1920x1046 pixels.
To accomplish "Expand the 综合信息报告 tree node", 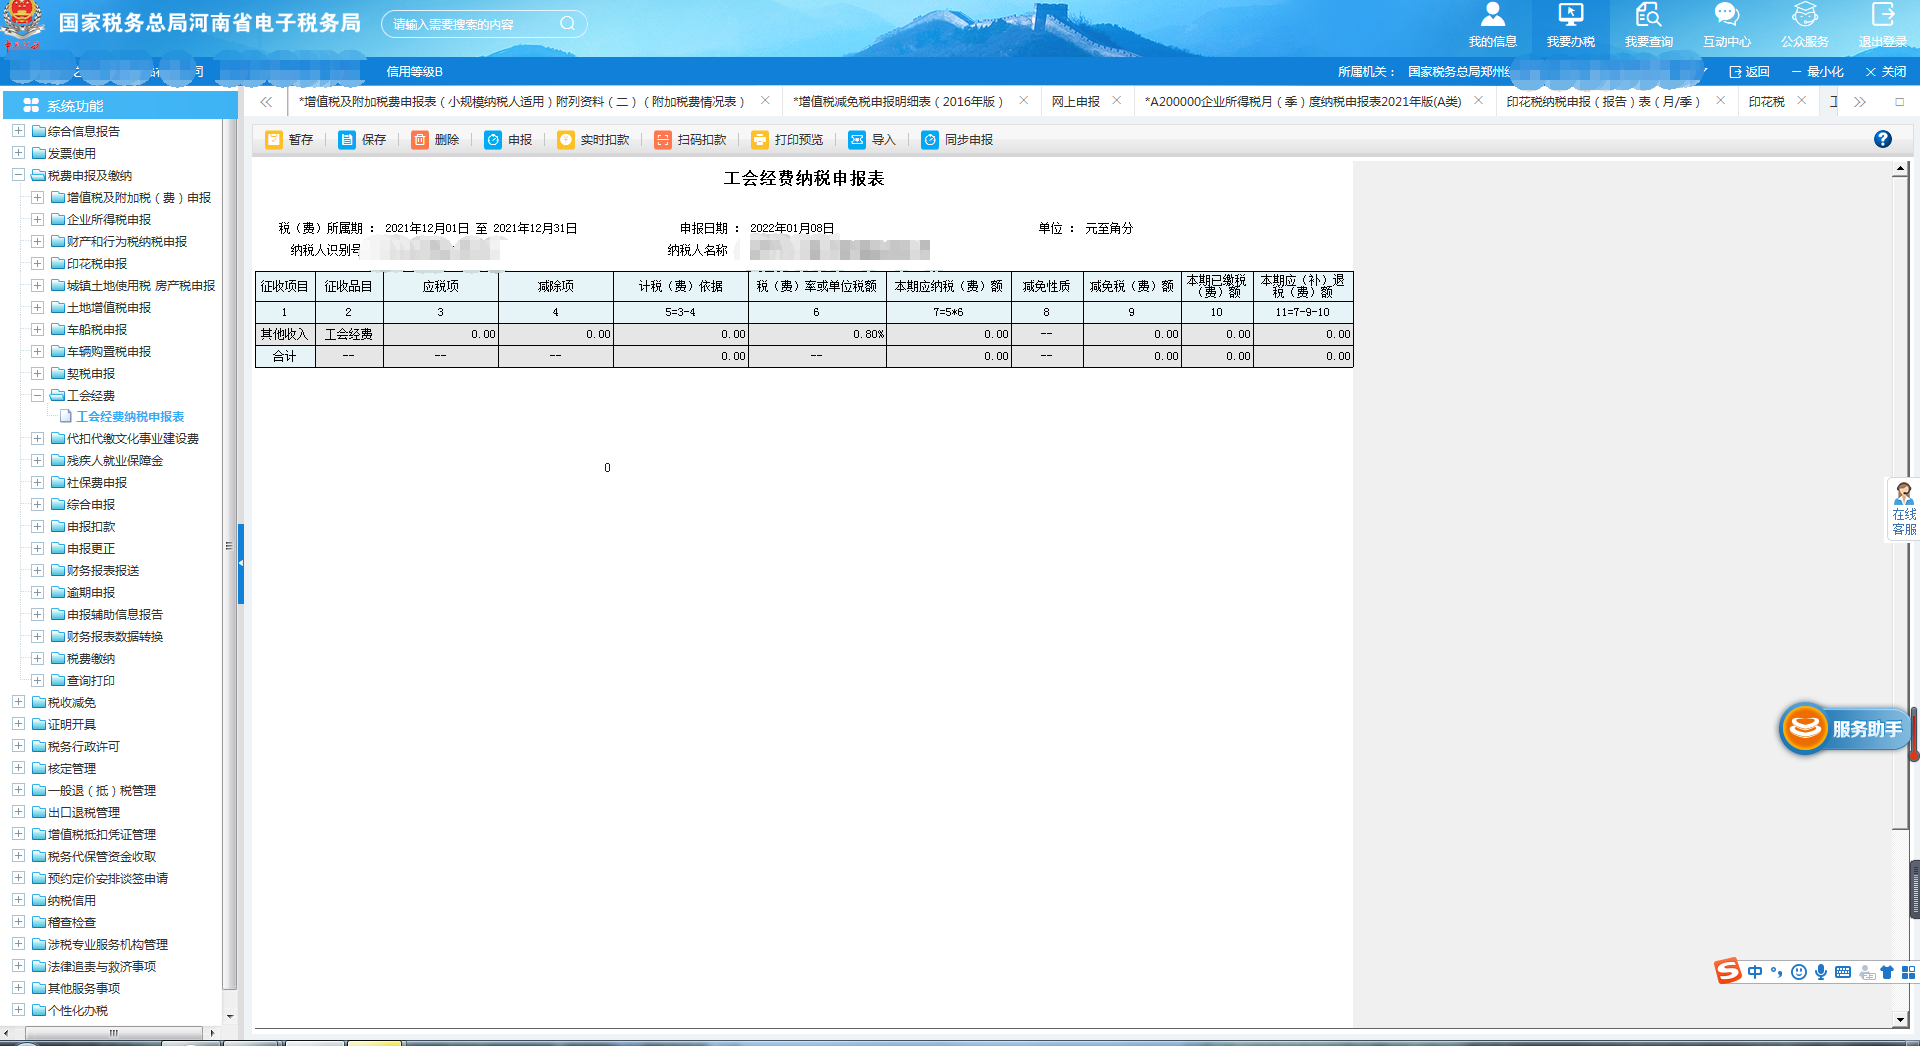I will click(x=18, y=131).
